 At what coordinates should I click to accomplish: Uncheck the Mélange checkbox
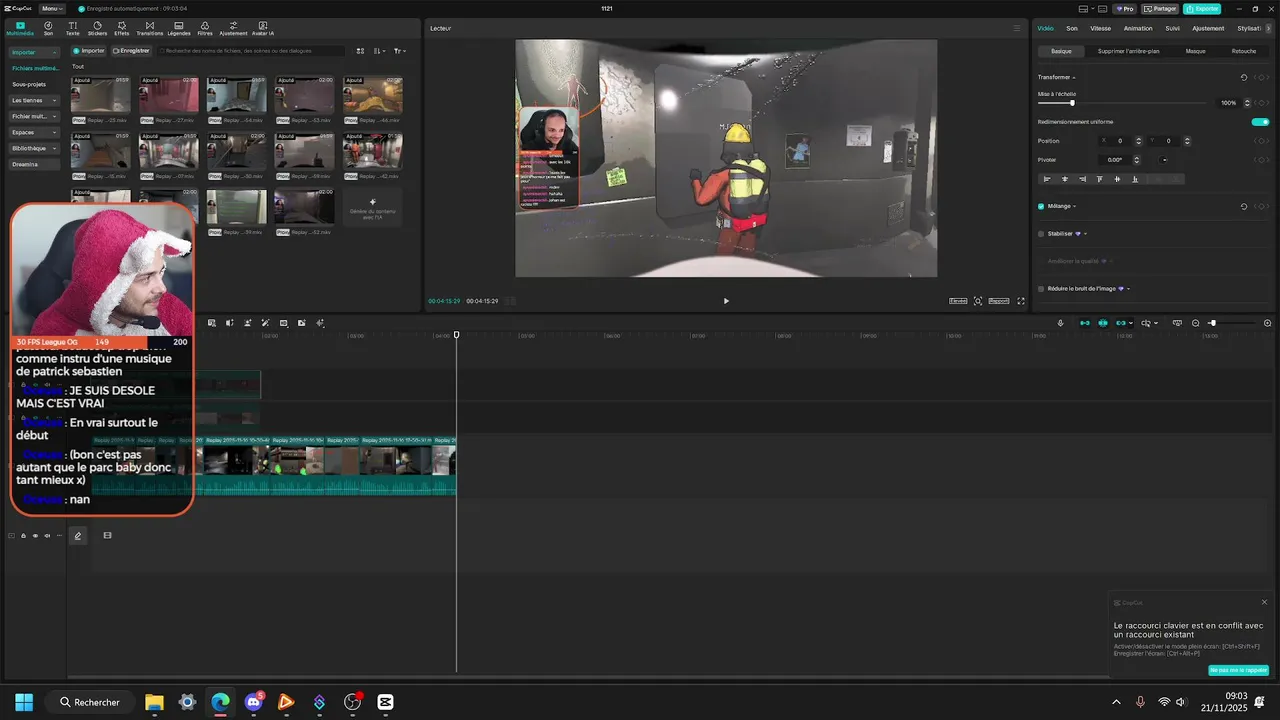[1041, 206]
